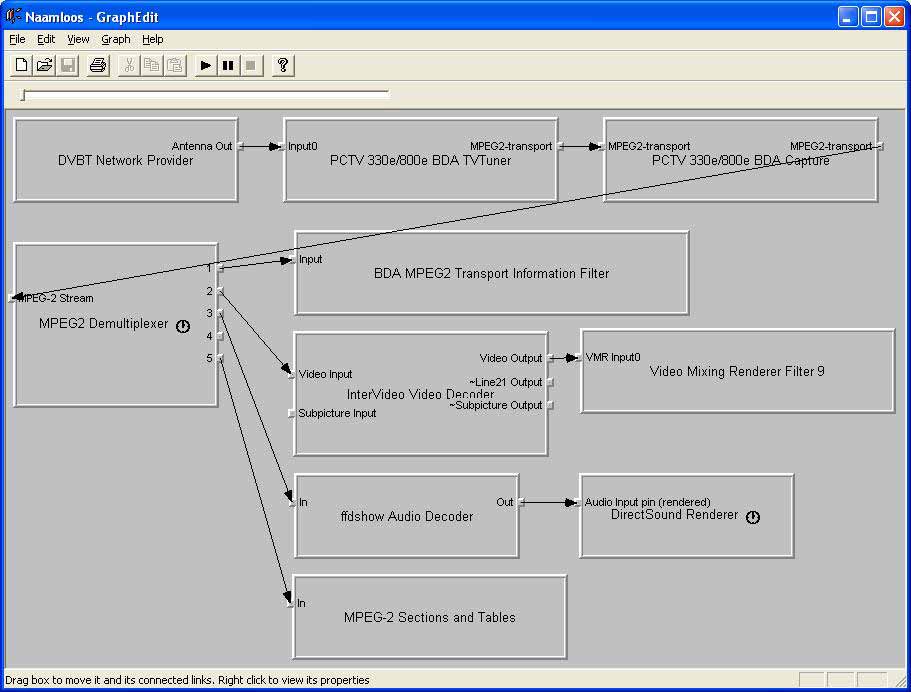Close the GraphEdit window

tap(895, 17)
